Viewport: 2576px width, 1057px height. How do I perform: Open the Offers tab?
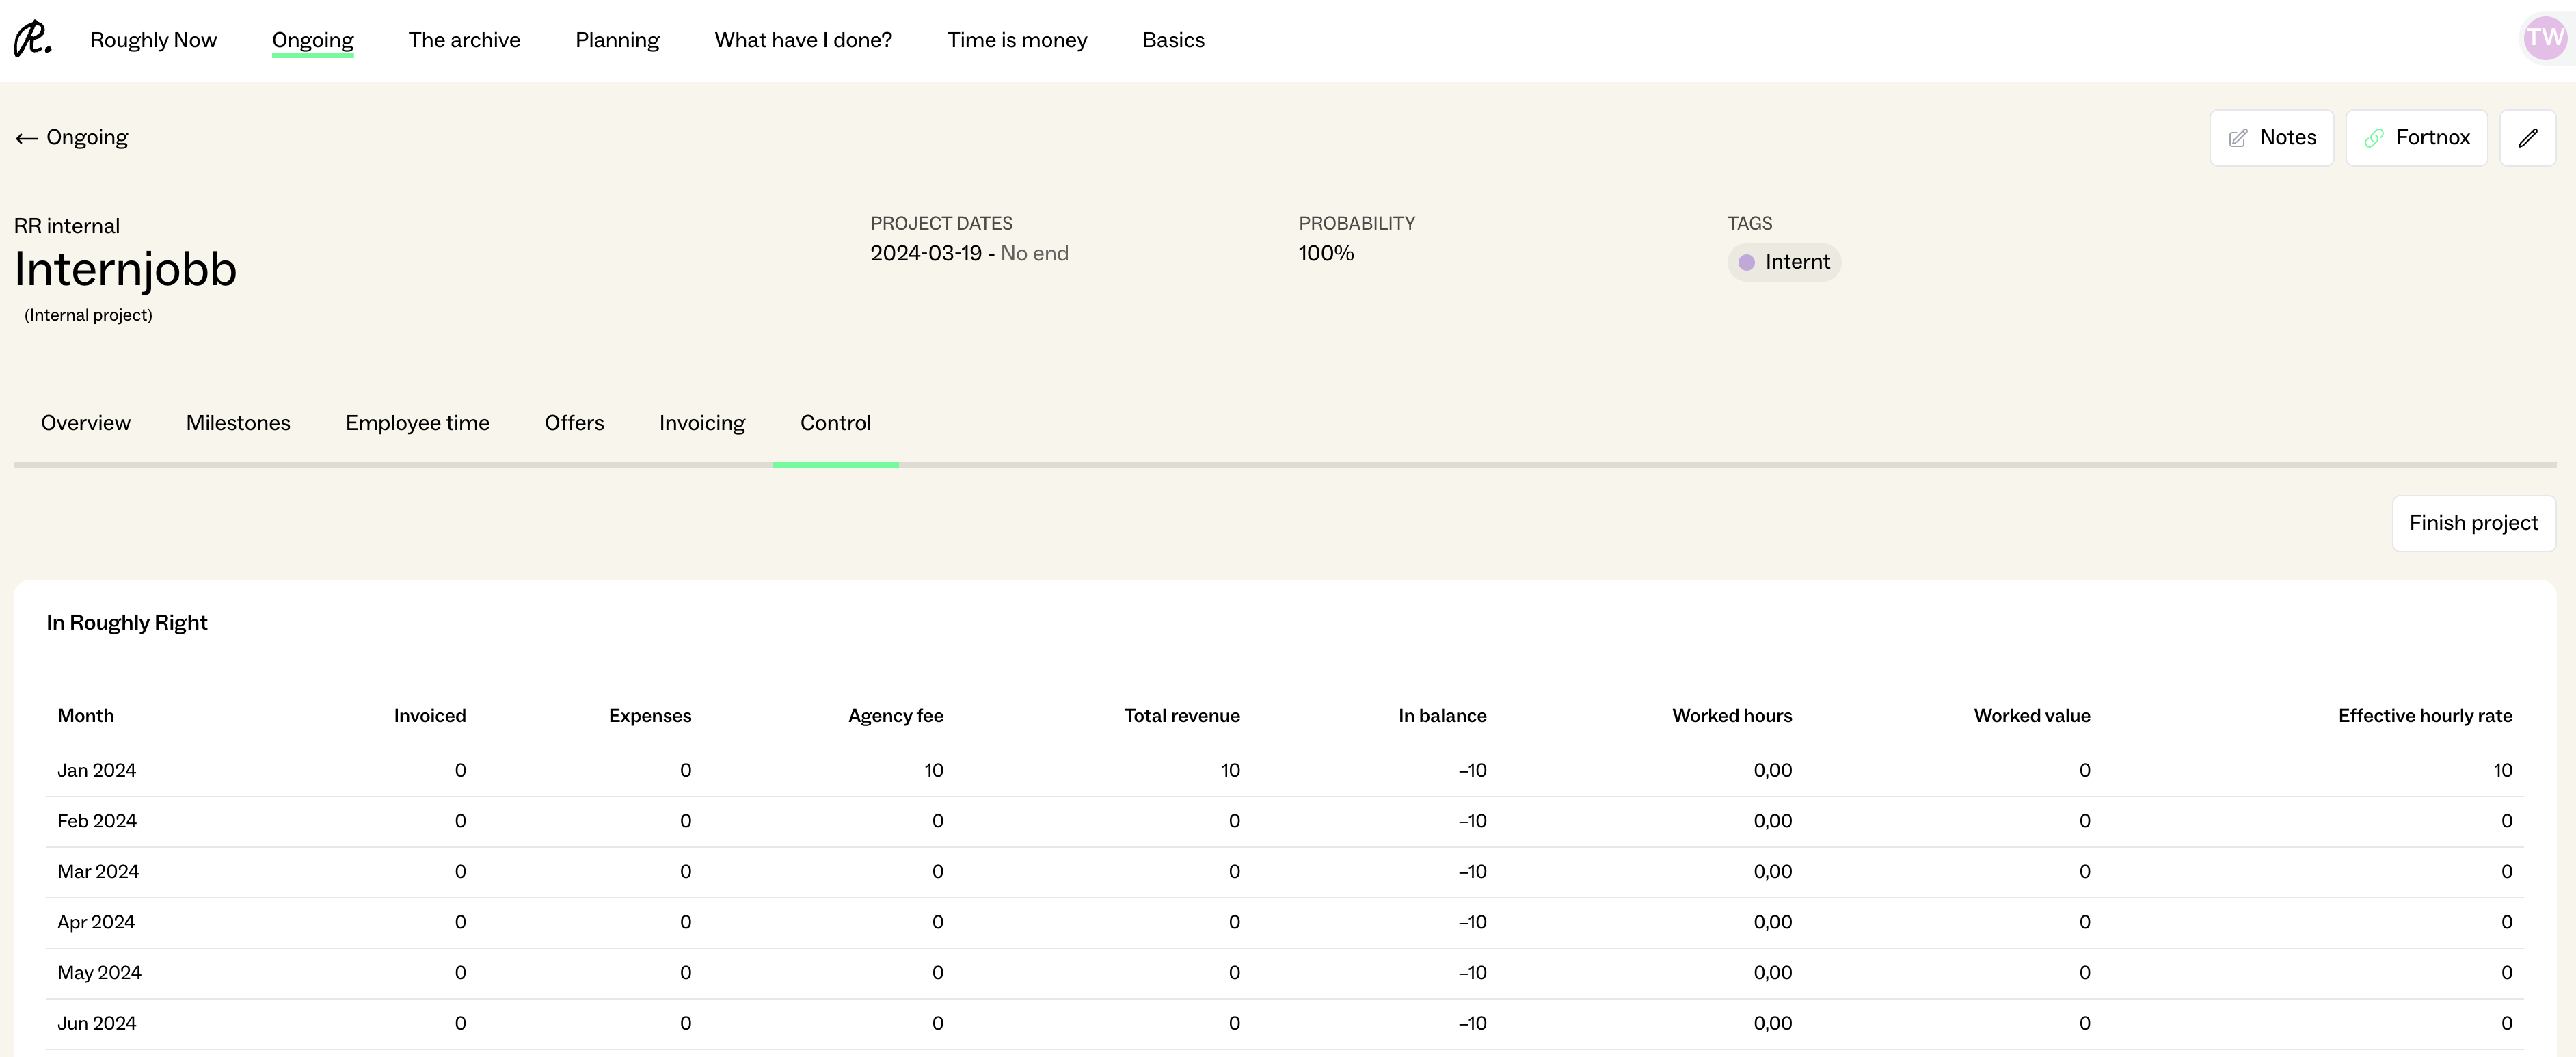574,423
